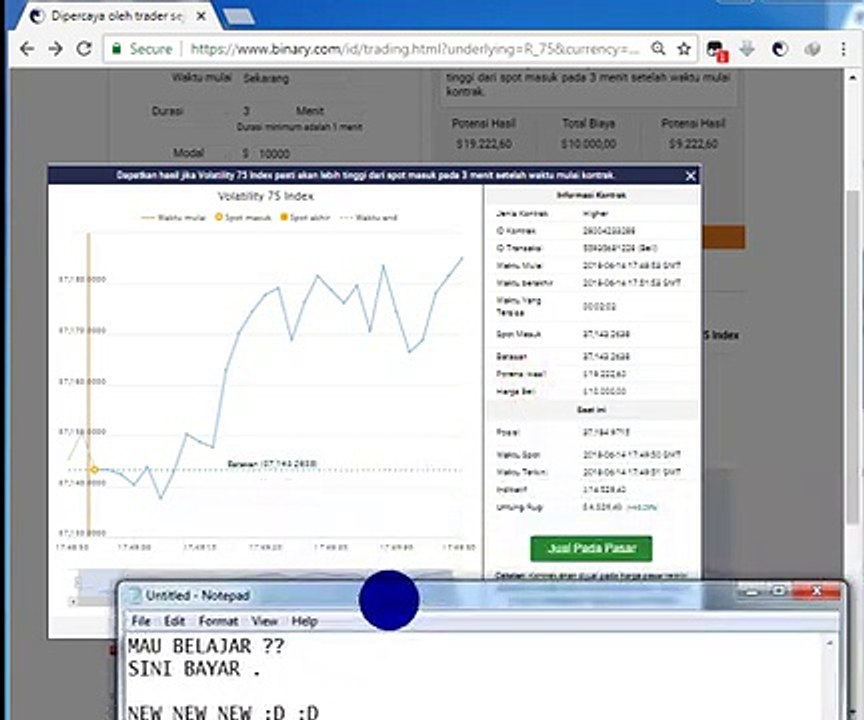Toggle the Spot akhir legend item
Viewport: 864px width, 720px height.
pyautogui.click(x=305, y=218)
